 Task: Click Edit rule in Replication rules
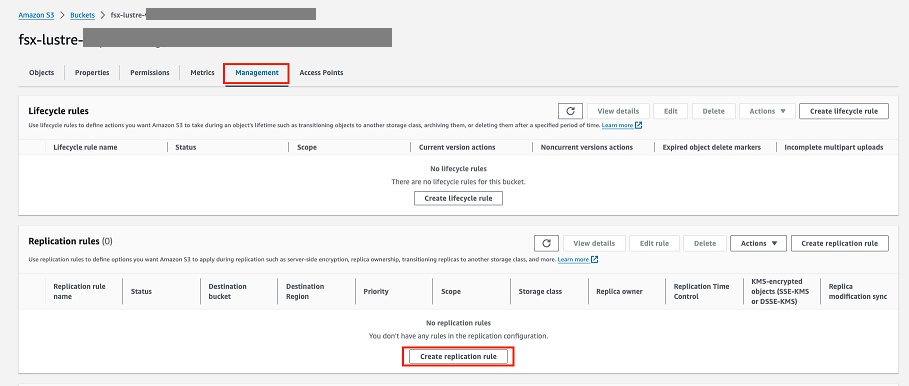click(x=654, y=243)
